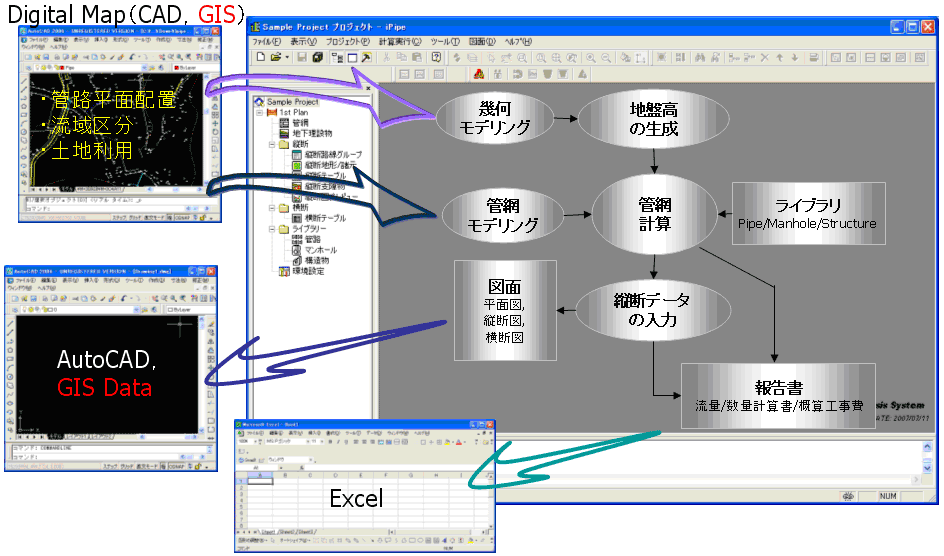
Task: Click NUM indicator in iPipe status bar
Action: coord(888,496)
